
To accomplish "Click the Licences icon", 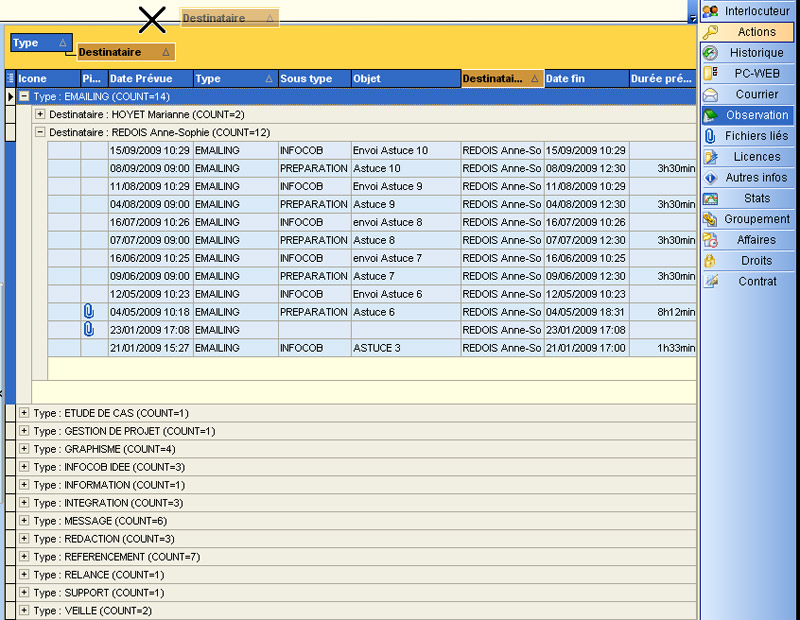I will tap(711, 157).
